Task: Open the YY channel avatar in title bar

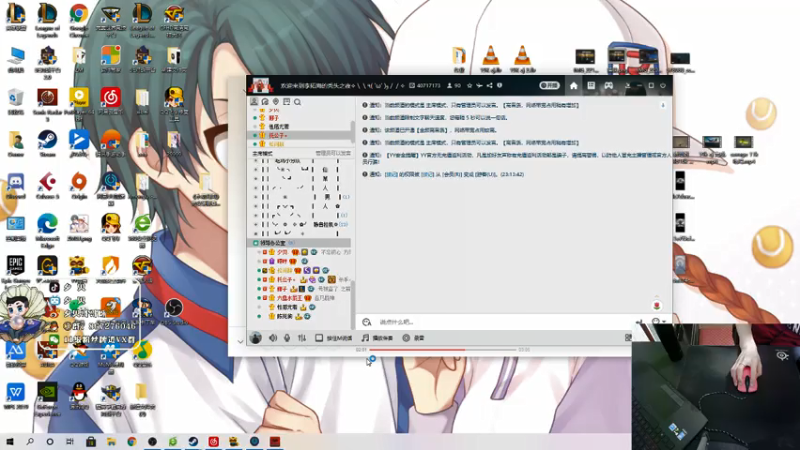Action: 260,85
